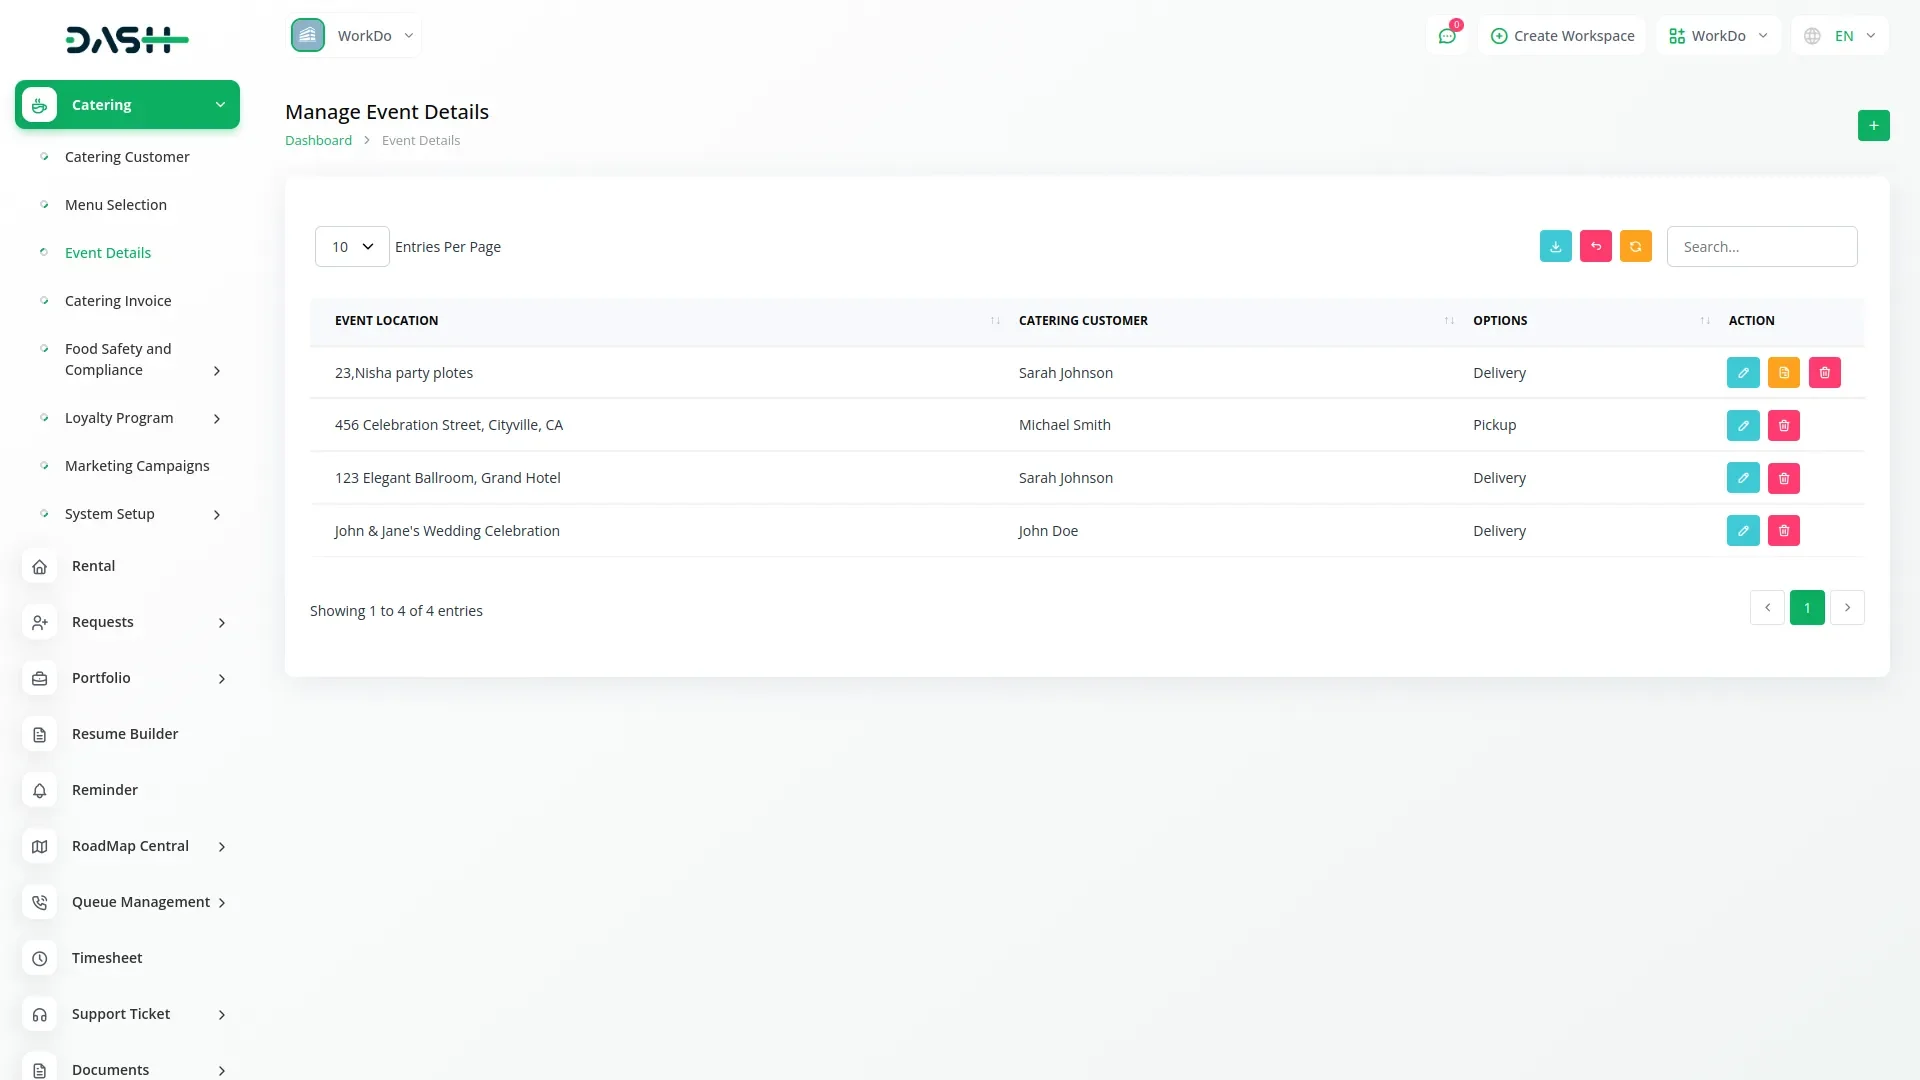Click the green plus create event button
This screenshot has height=1080, width=1920.
[x=1873, y=126]
